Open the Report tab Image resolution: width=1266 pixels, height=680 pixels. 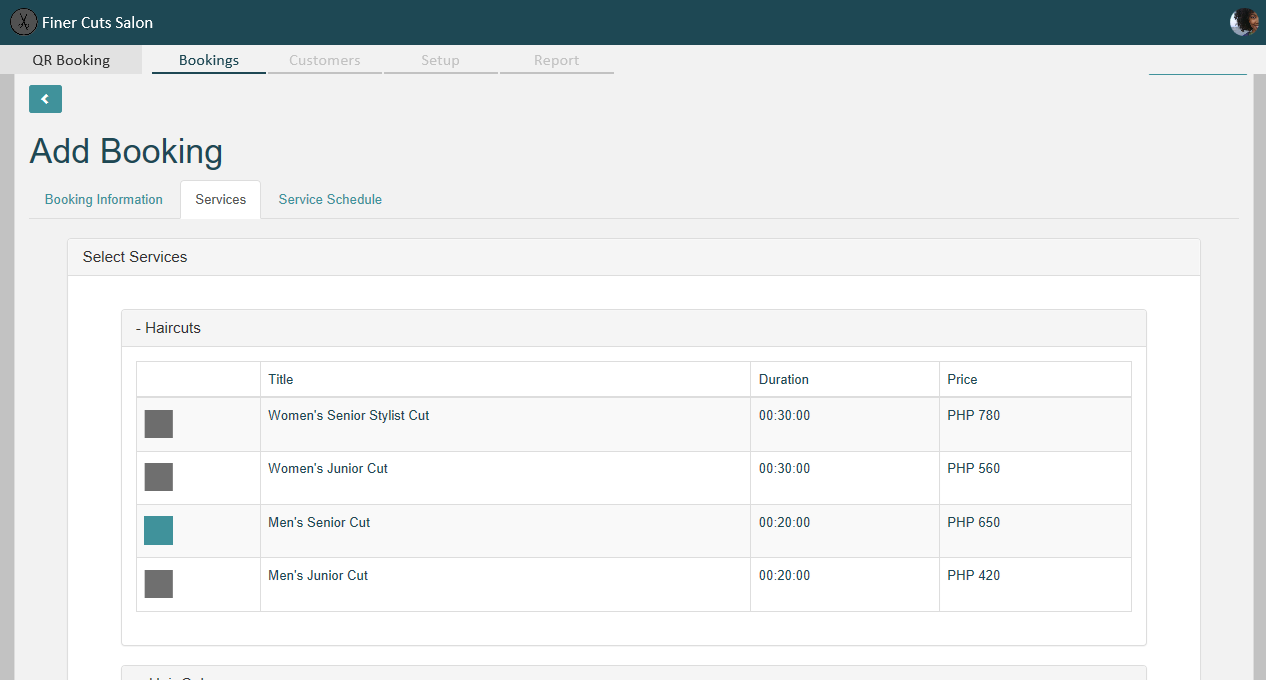click(557, 60)
